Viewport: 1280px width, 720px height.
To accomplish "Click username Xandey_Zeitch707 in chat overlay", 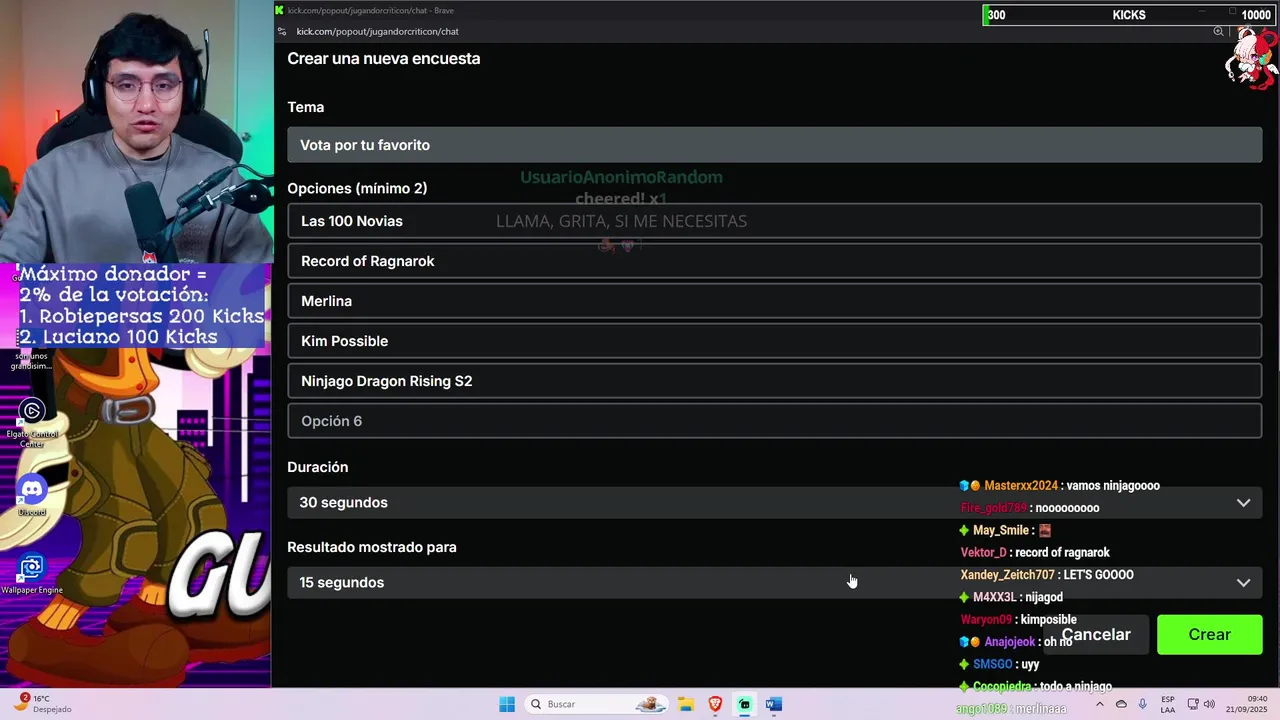I will click(x=1007, y=575).
